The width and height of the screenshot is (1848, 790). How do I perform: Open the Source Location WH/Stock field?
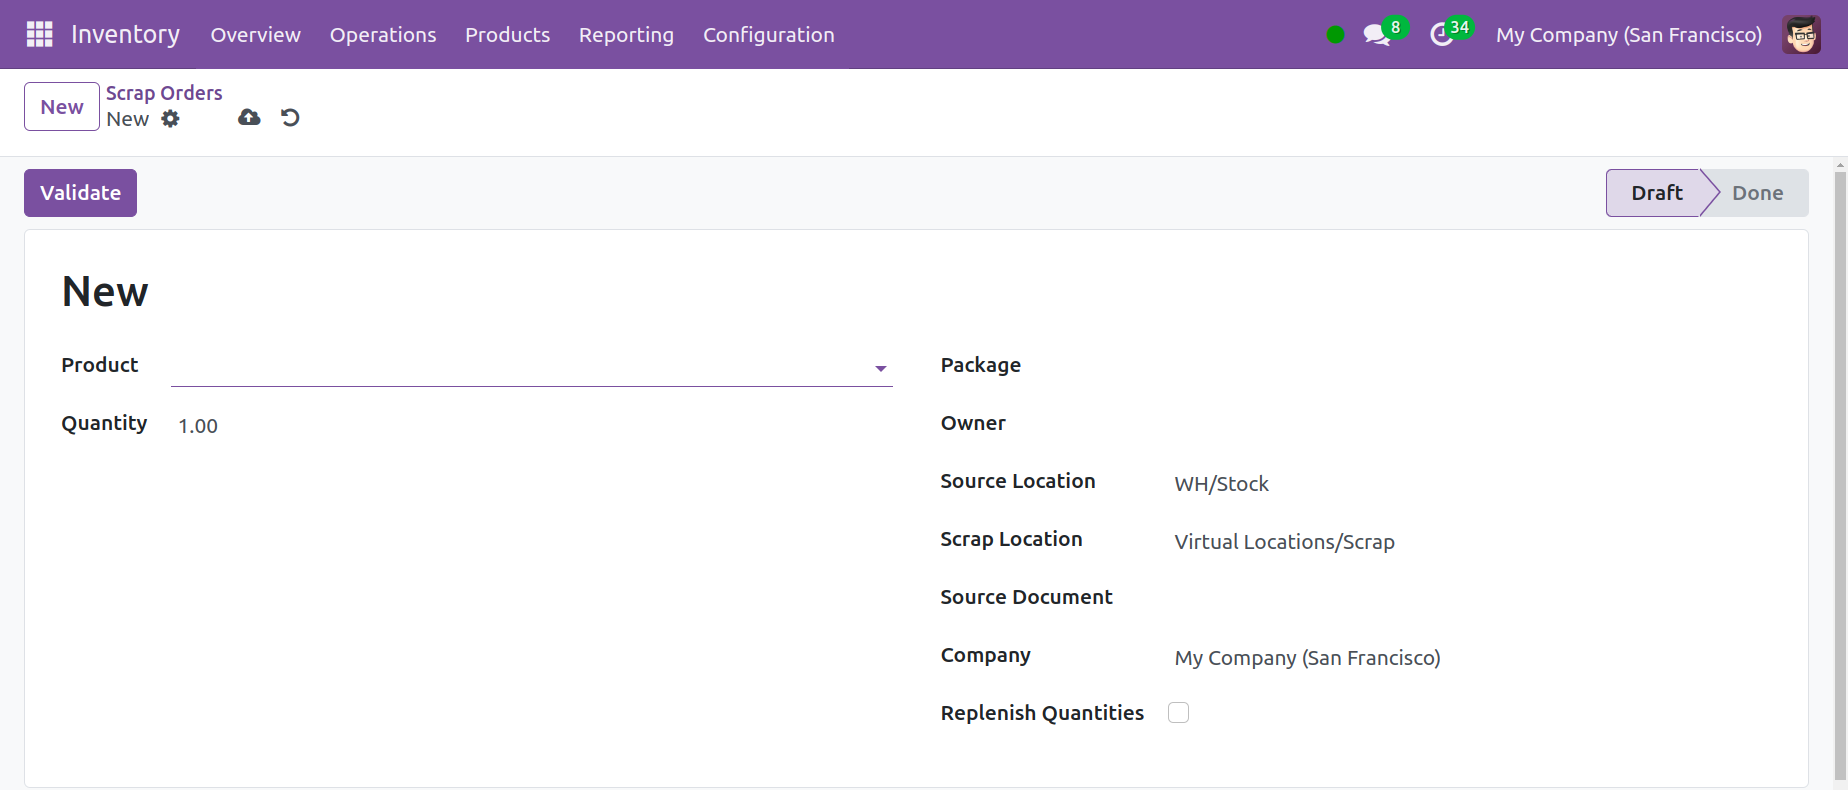pyautogui.click(x=1221, y=484)
